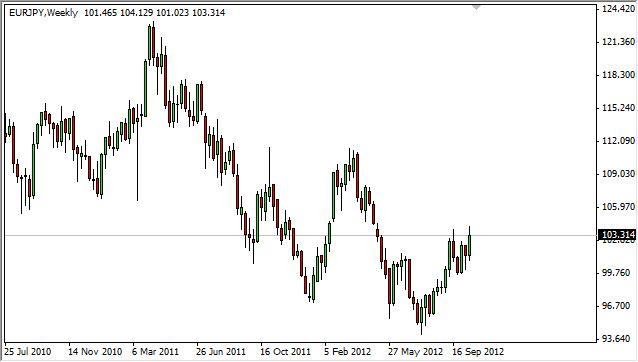Click the 25 Jul 2010 date label
Image resolution: width=638 pixels, height=362 pixels.
click(x=28, y=351)
